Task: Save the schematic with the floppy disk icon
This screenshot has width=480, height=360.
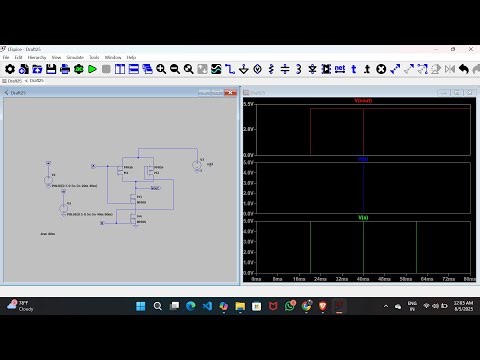Action: (x=51, y=69)
